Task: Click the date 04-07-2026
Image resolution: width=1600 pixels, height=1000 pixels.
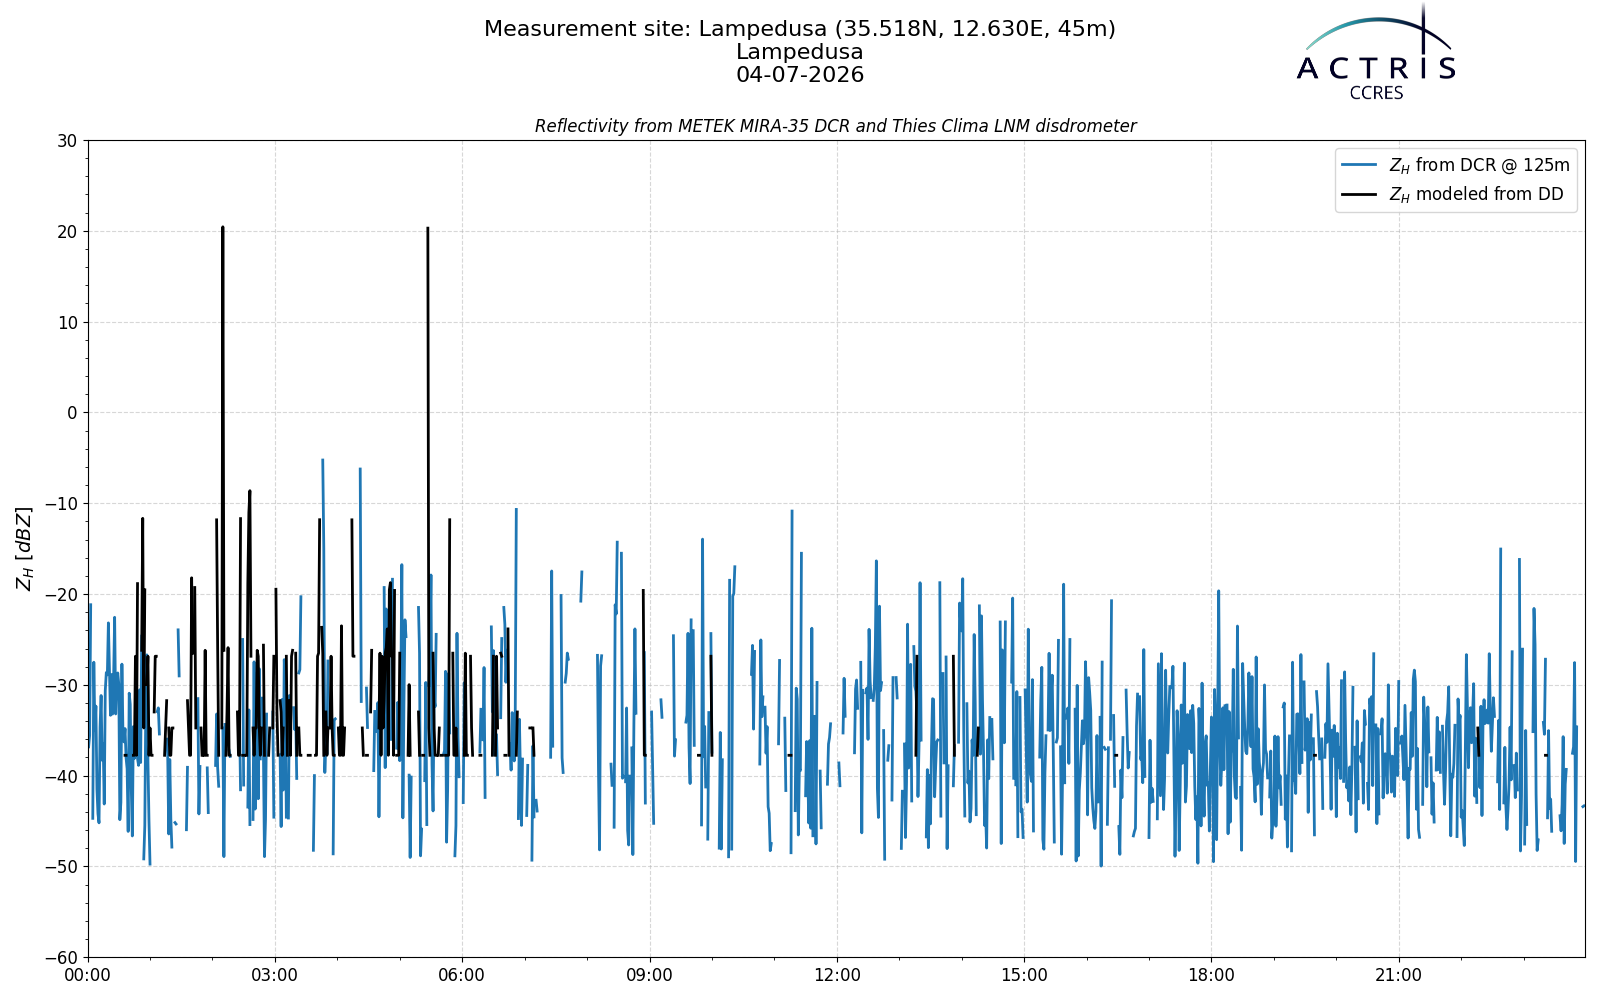Action: [x=800, y=75]
